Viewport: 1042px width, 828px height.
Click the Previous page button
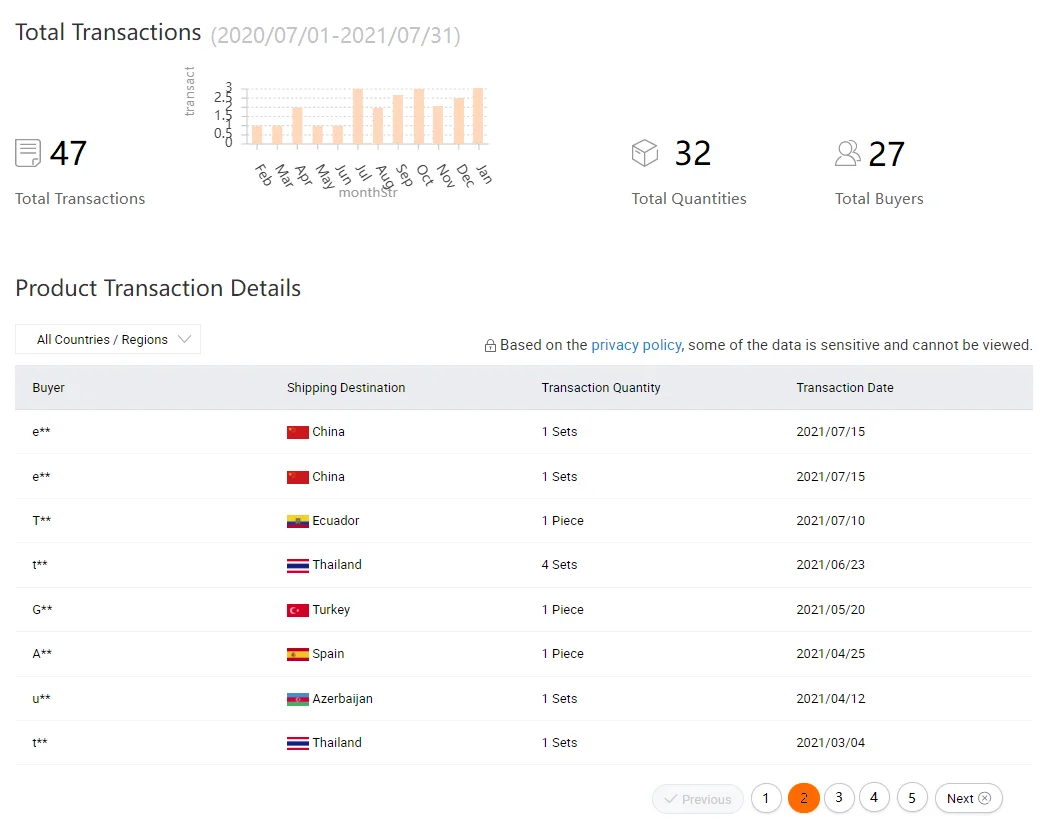click(x=697, y=799)
